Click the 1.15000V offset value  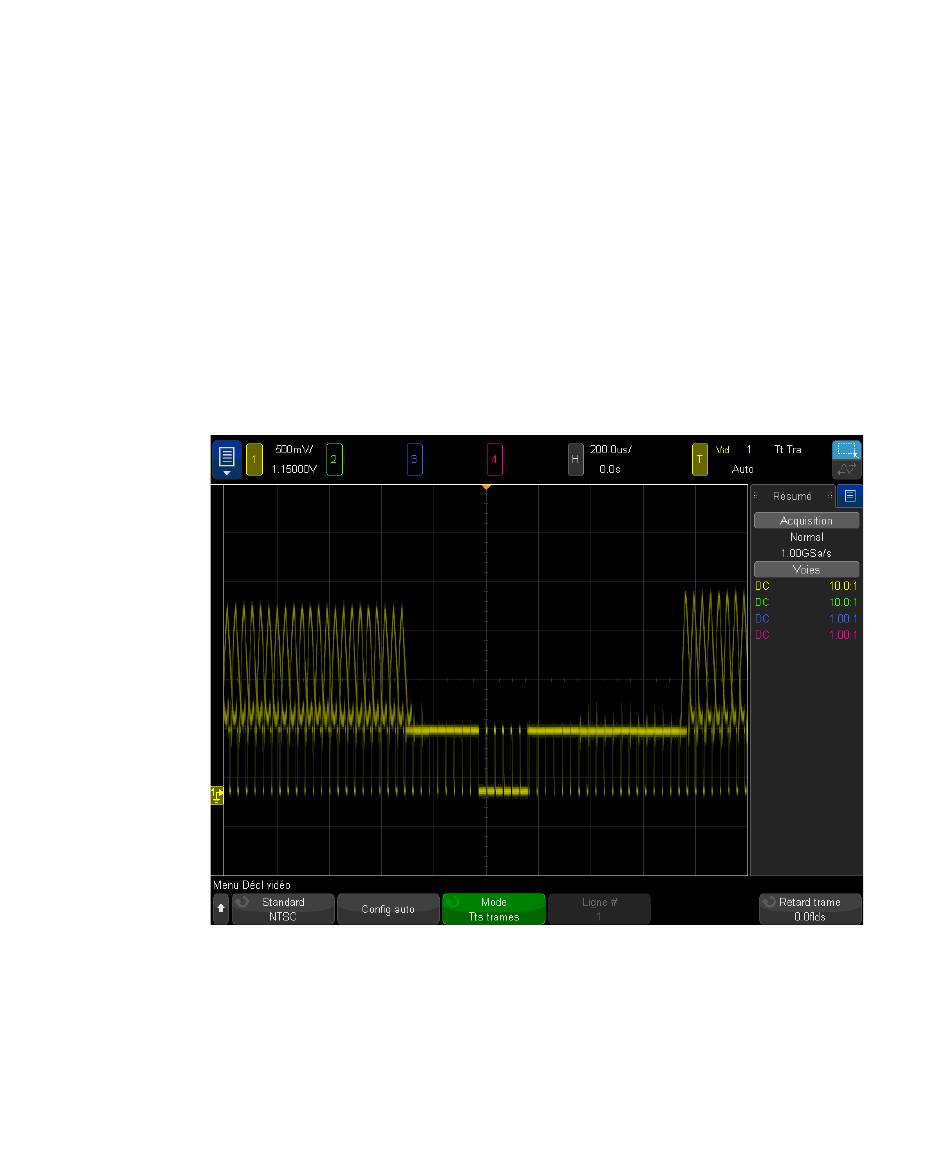(294, 469)
